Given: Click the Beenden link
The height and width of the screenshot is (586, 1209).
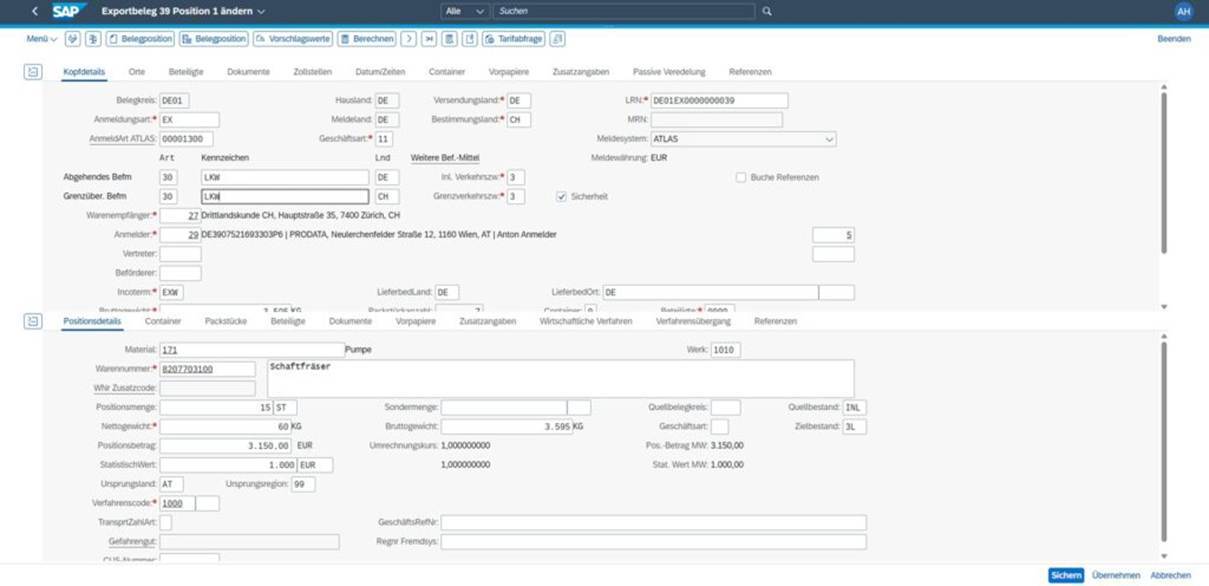Looking at the screenshot, I should click(1174, 39).
